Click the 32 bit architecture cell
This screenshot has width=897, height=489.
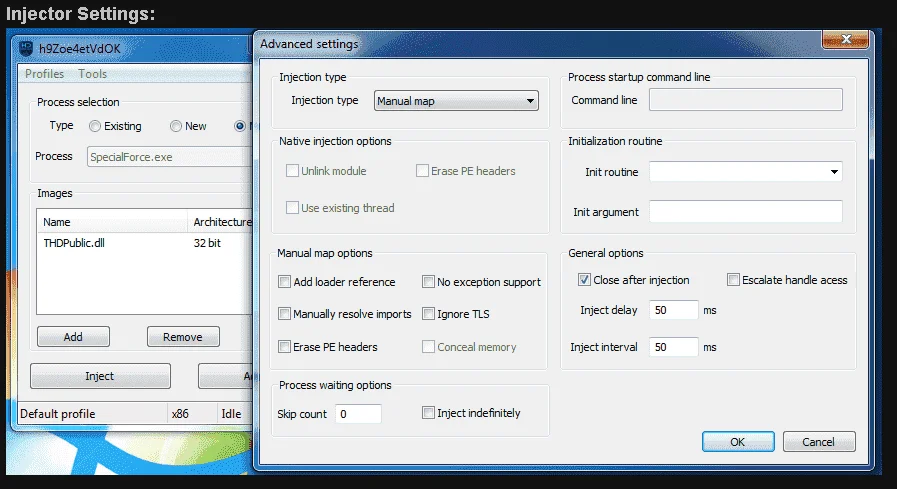(207, 243)
